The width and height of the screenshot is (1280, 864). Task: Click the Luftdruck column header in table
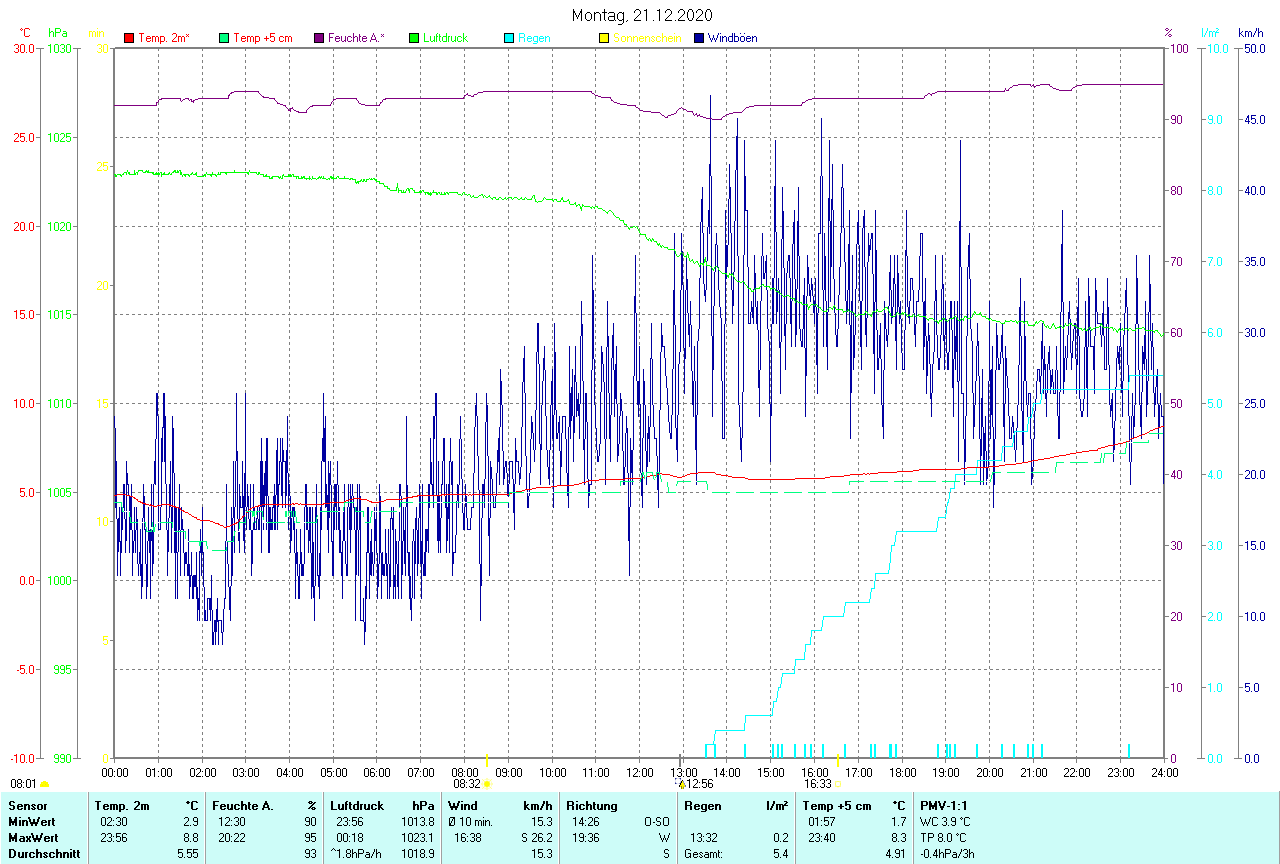(357, 805)
